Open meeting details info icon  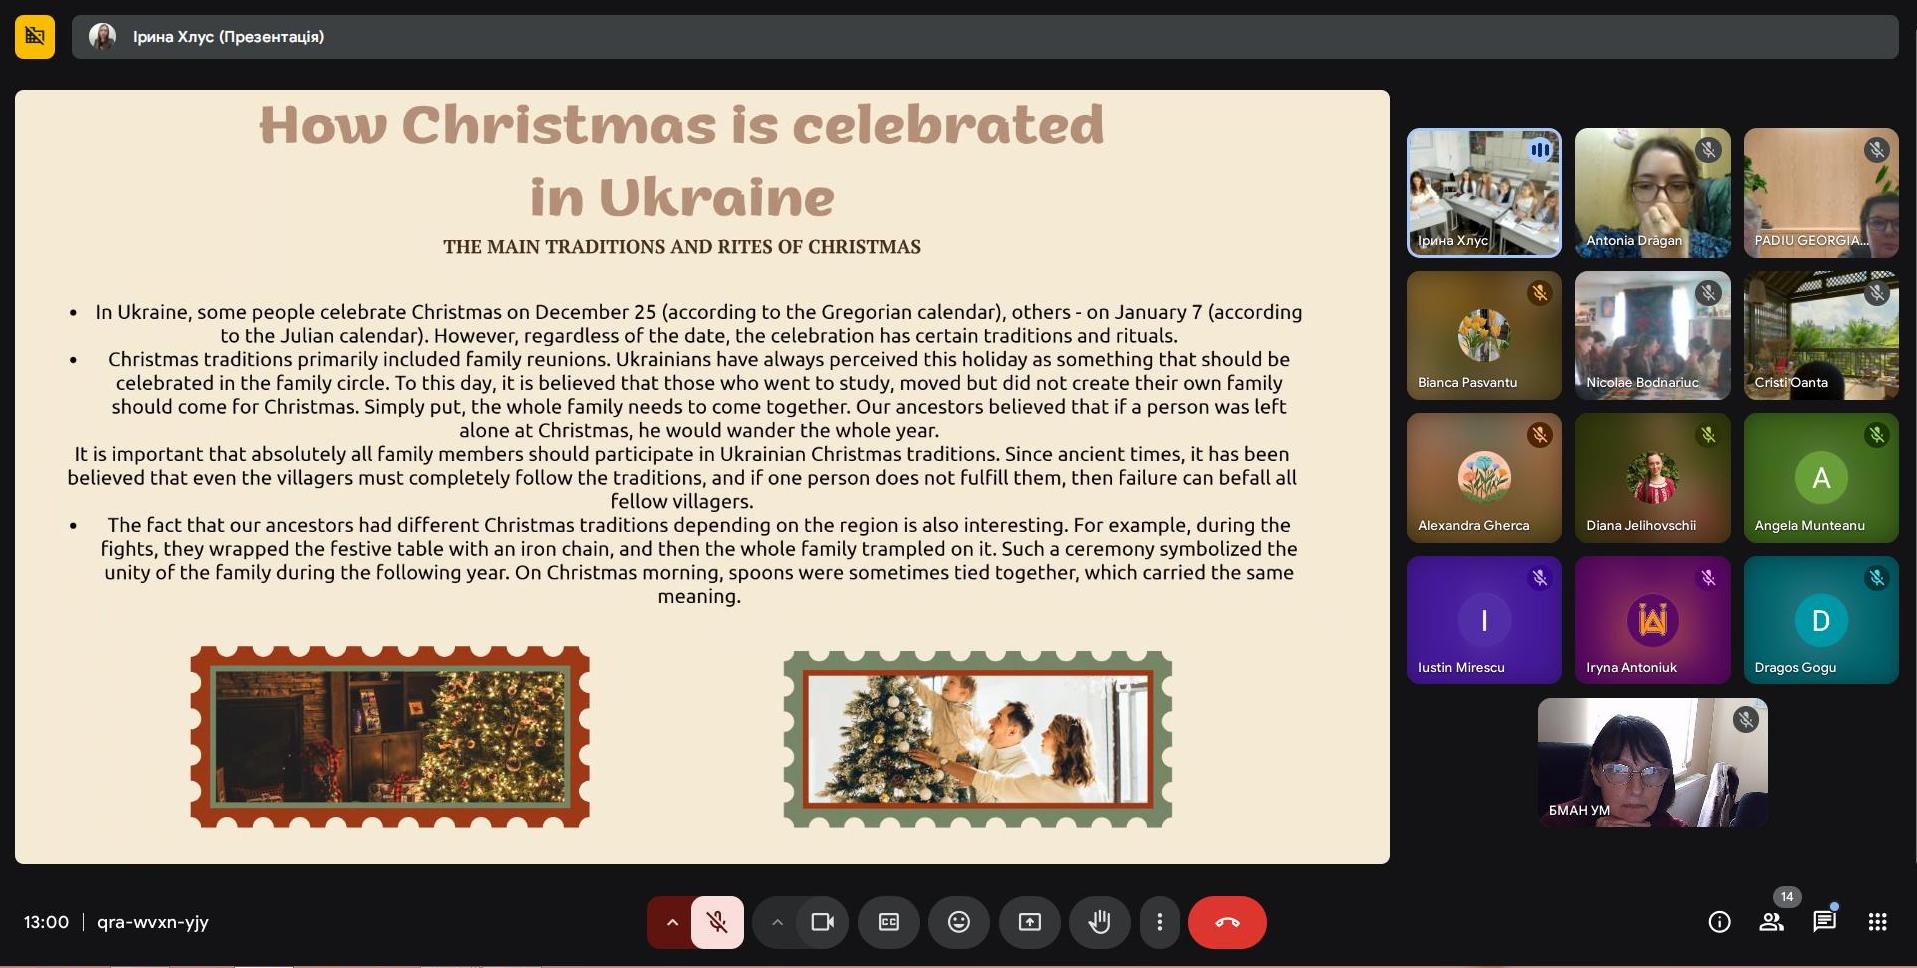1719,922
